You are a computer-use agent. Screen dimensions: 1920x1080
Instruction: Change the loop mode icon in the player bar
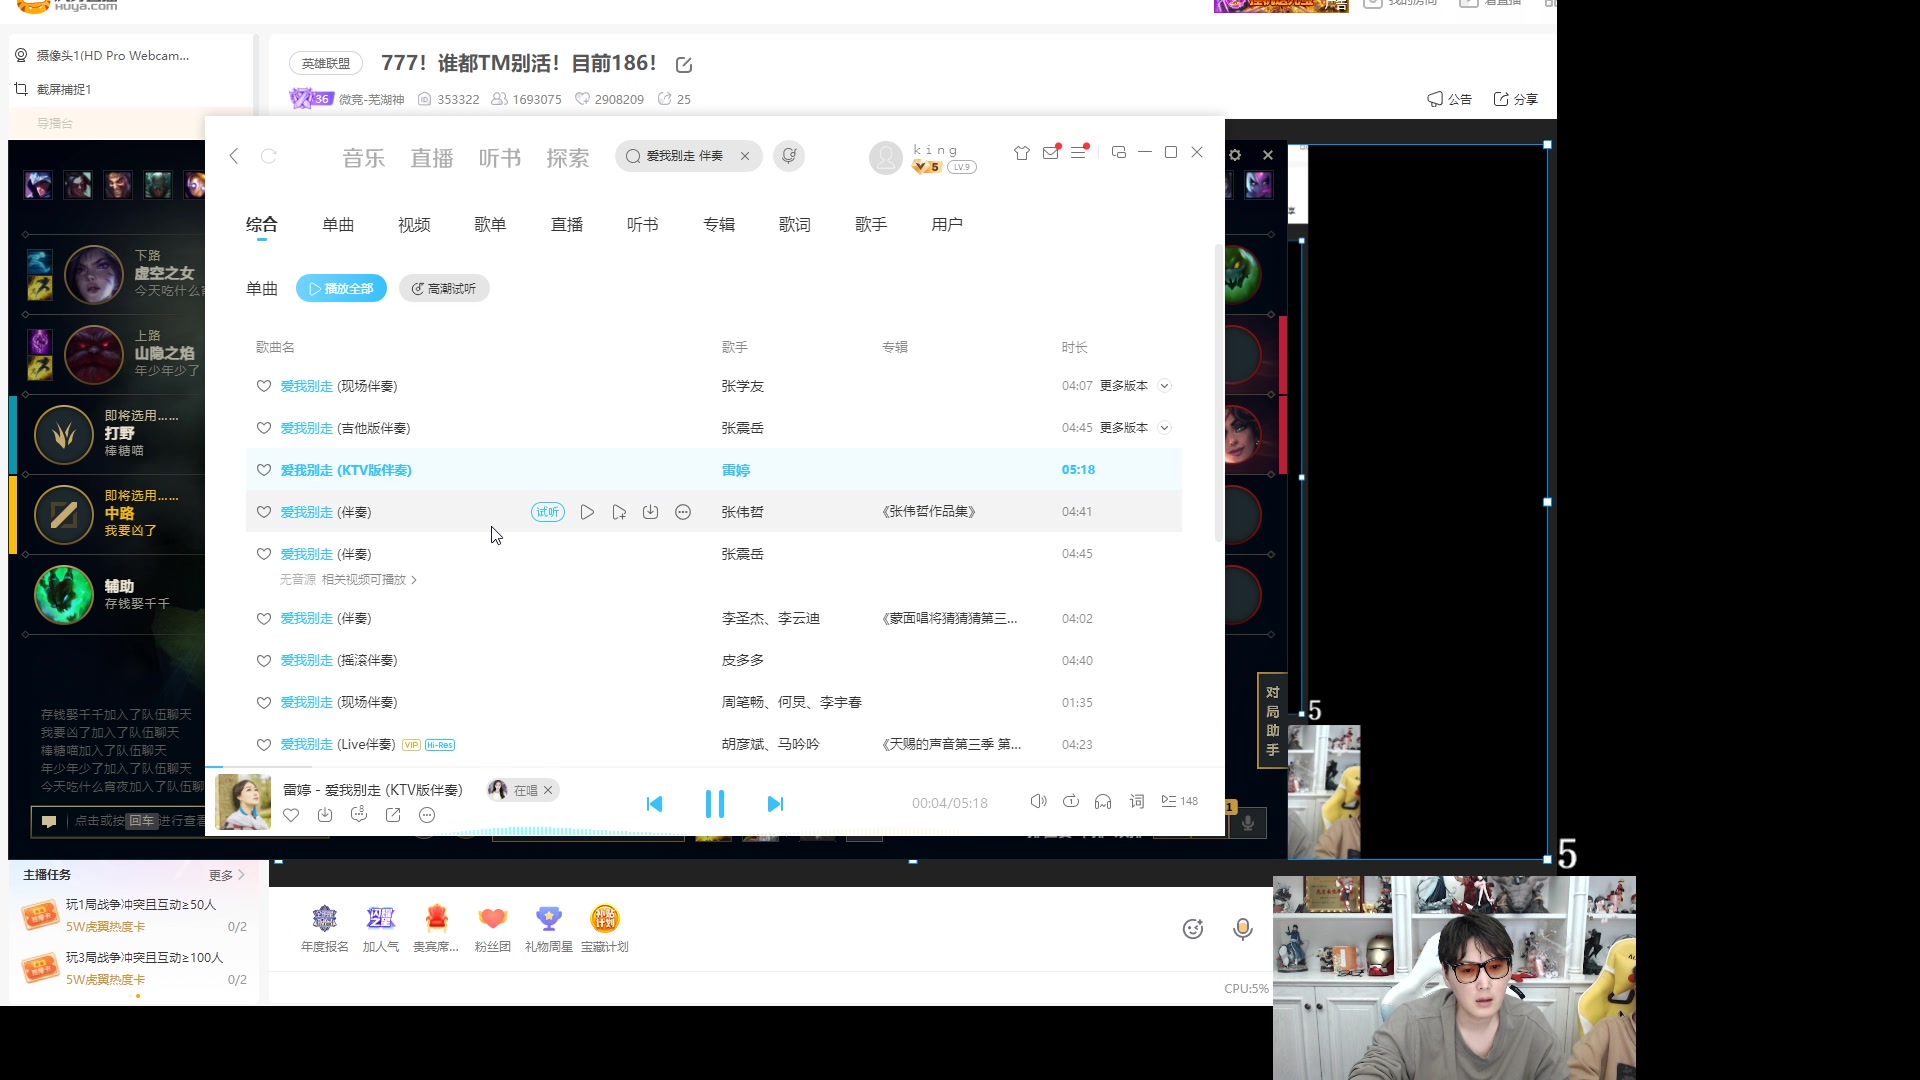[x=1071, y=801]
